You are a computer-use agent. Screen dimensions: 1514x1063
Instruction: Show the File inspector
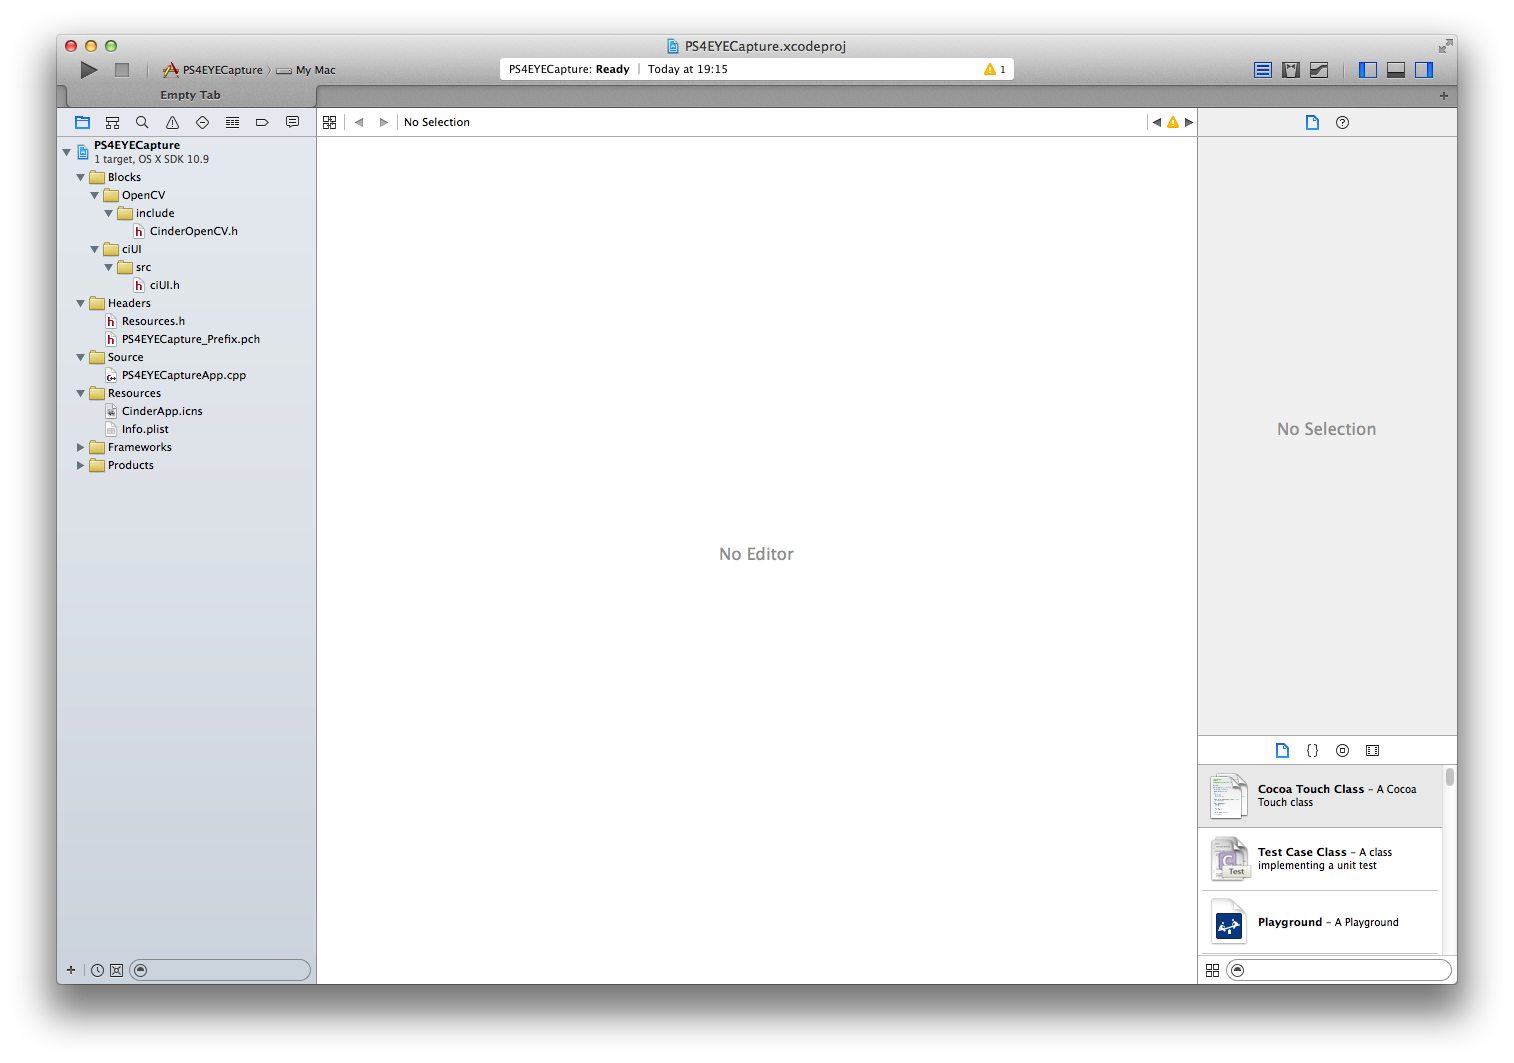(1312, 122)
